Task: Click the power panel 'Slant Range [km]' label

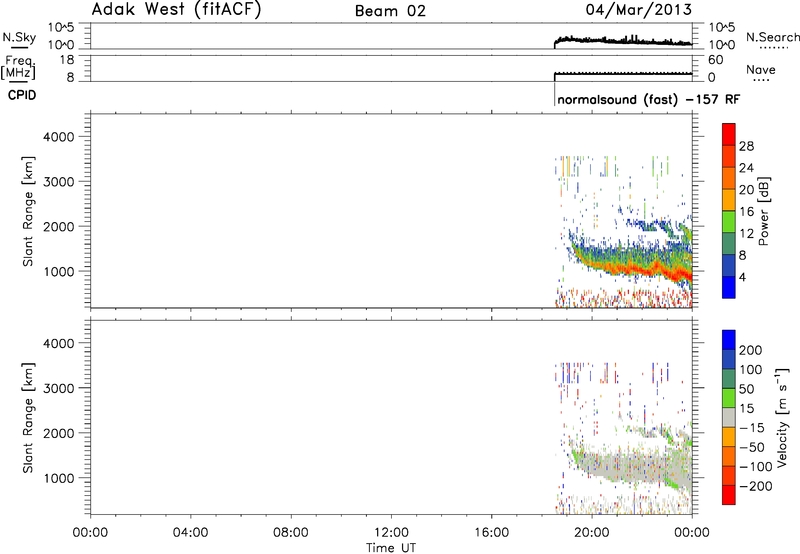Action: pyautogui.click(x=28, y=211)
